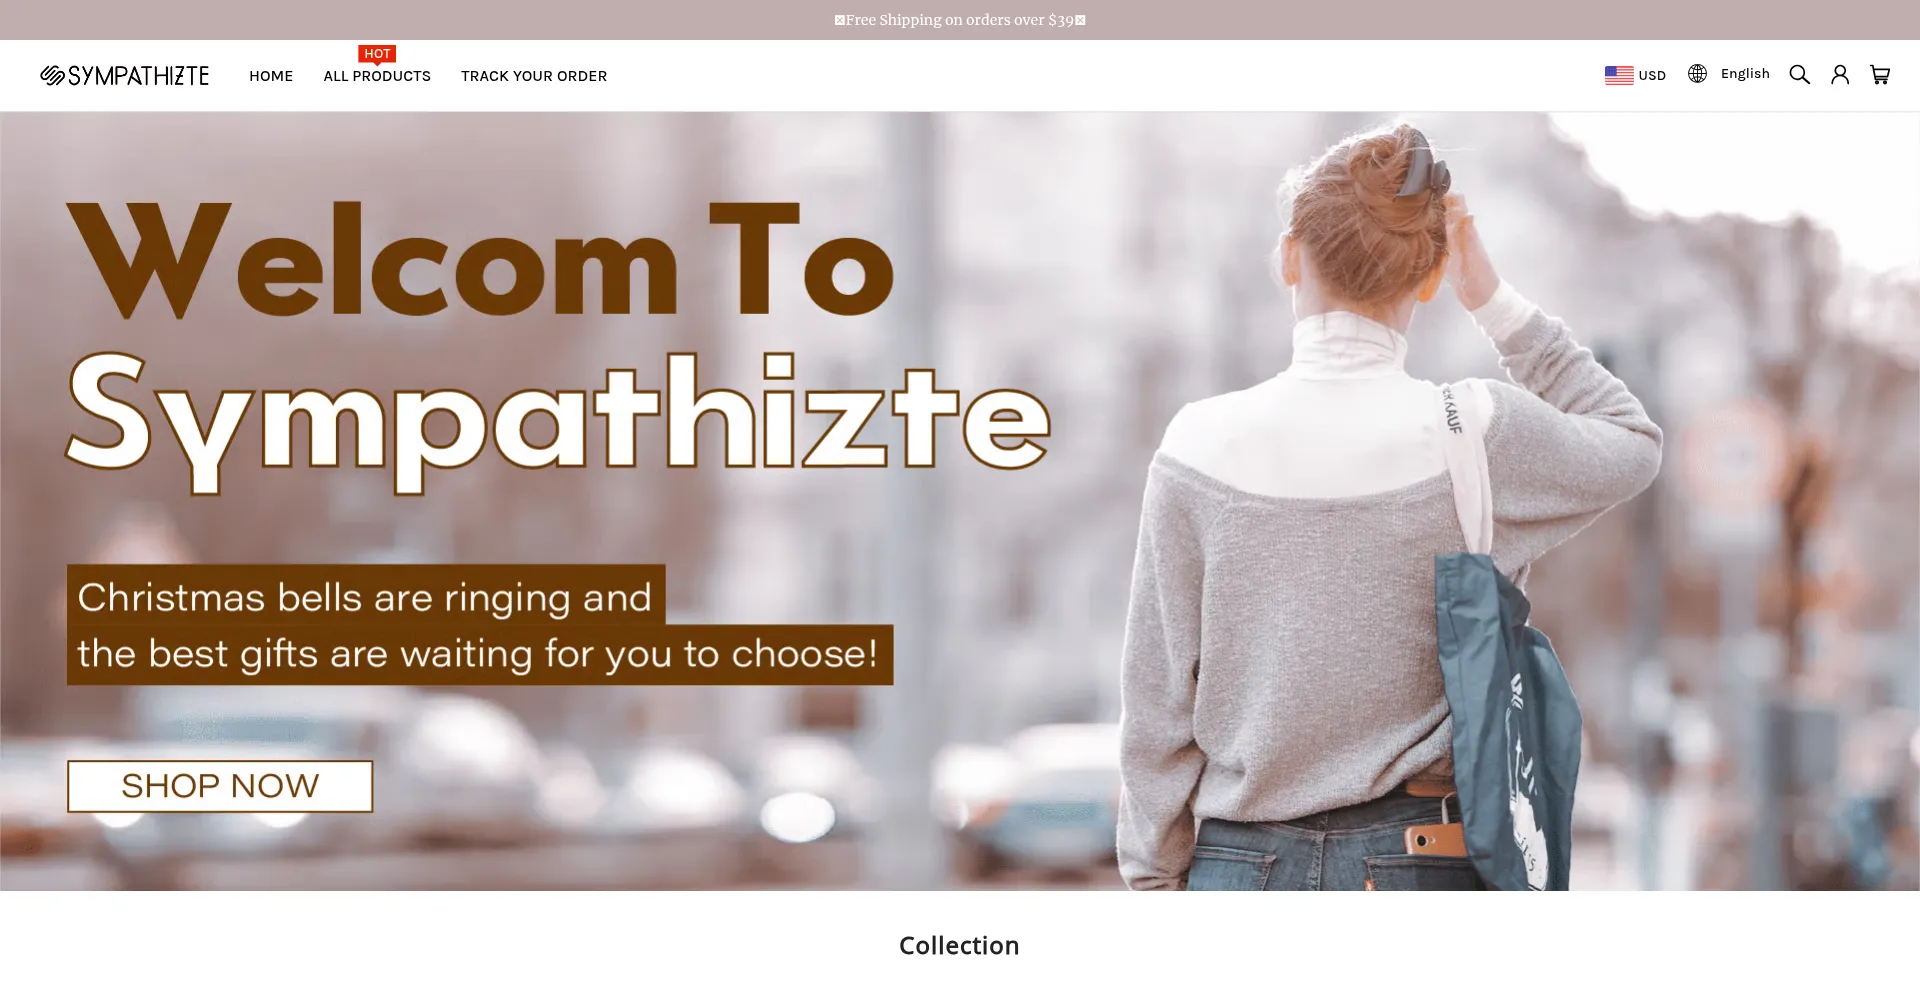The image size is (1920, 993).
Task: Click the gifts waiting caption line
Action: pos(478,654)
